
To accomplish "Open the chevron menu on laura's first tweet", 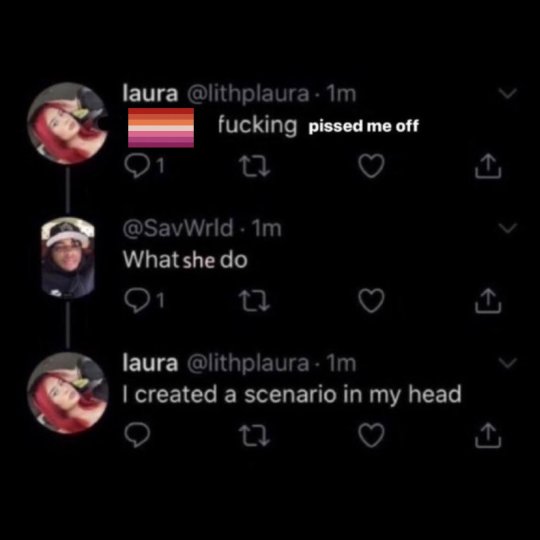I will click(508, 93).
